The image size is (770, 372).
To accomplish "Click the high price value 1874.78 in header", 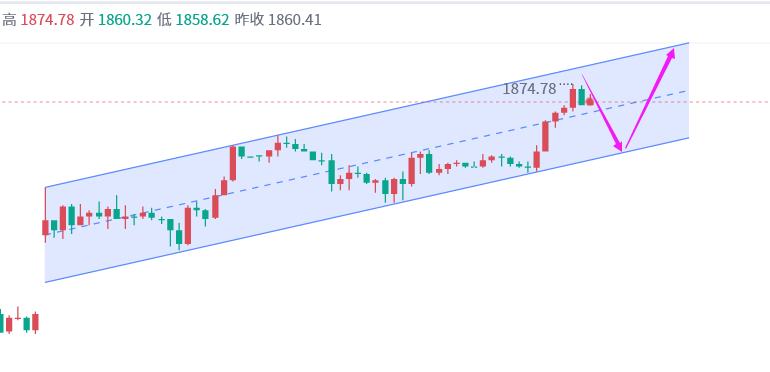I will point(48,20).
